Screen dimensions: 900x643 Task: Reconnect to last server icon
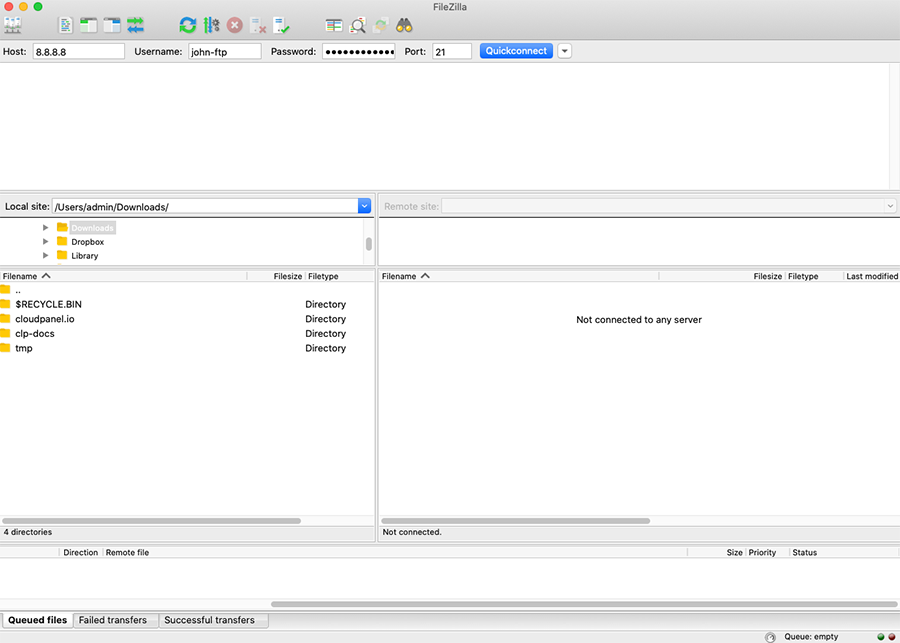[x=281, y=25]
